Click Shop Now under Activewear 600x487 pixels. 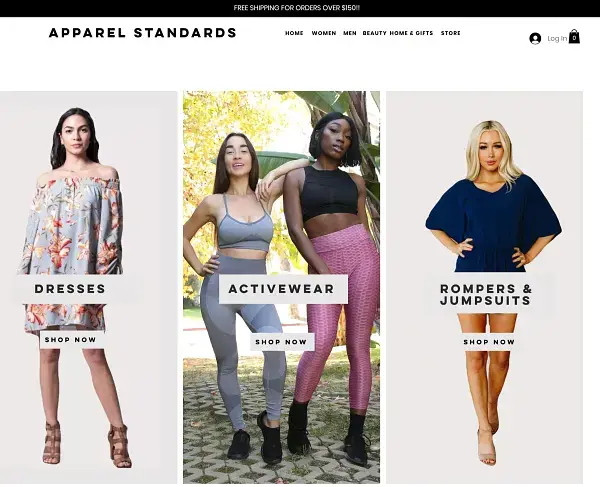click(282, 342)
